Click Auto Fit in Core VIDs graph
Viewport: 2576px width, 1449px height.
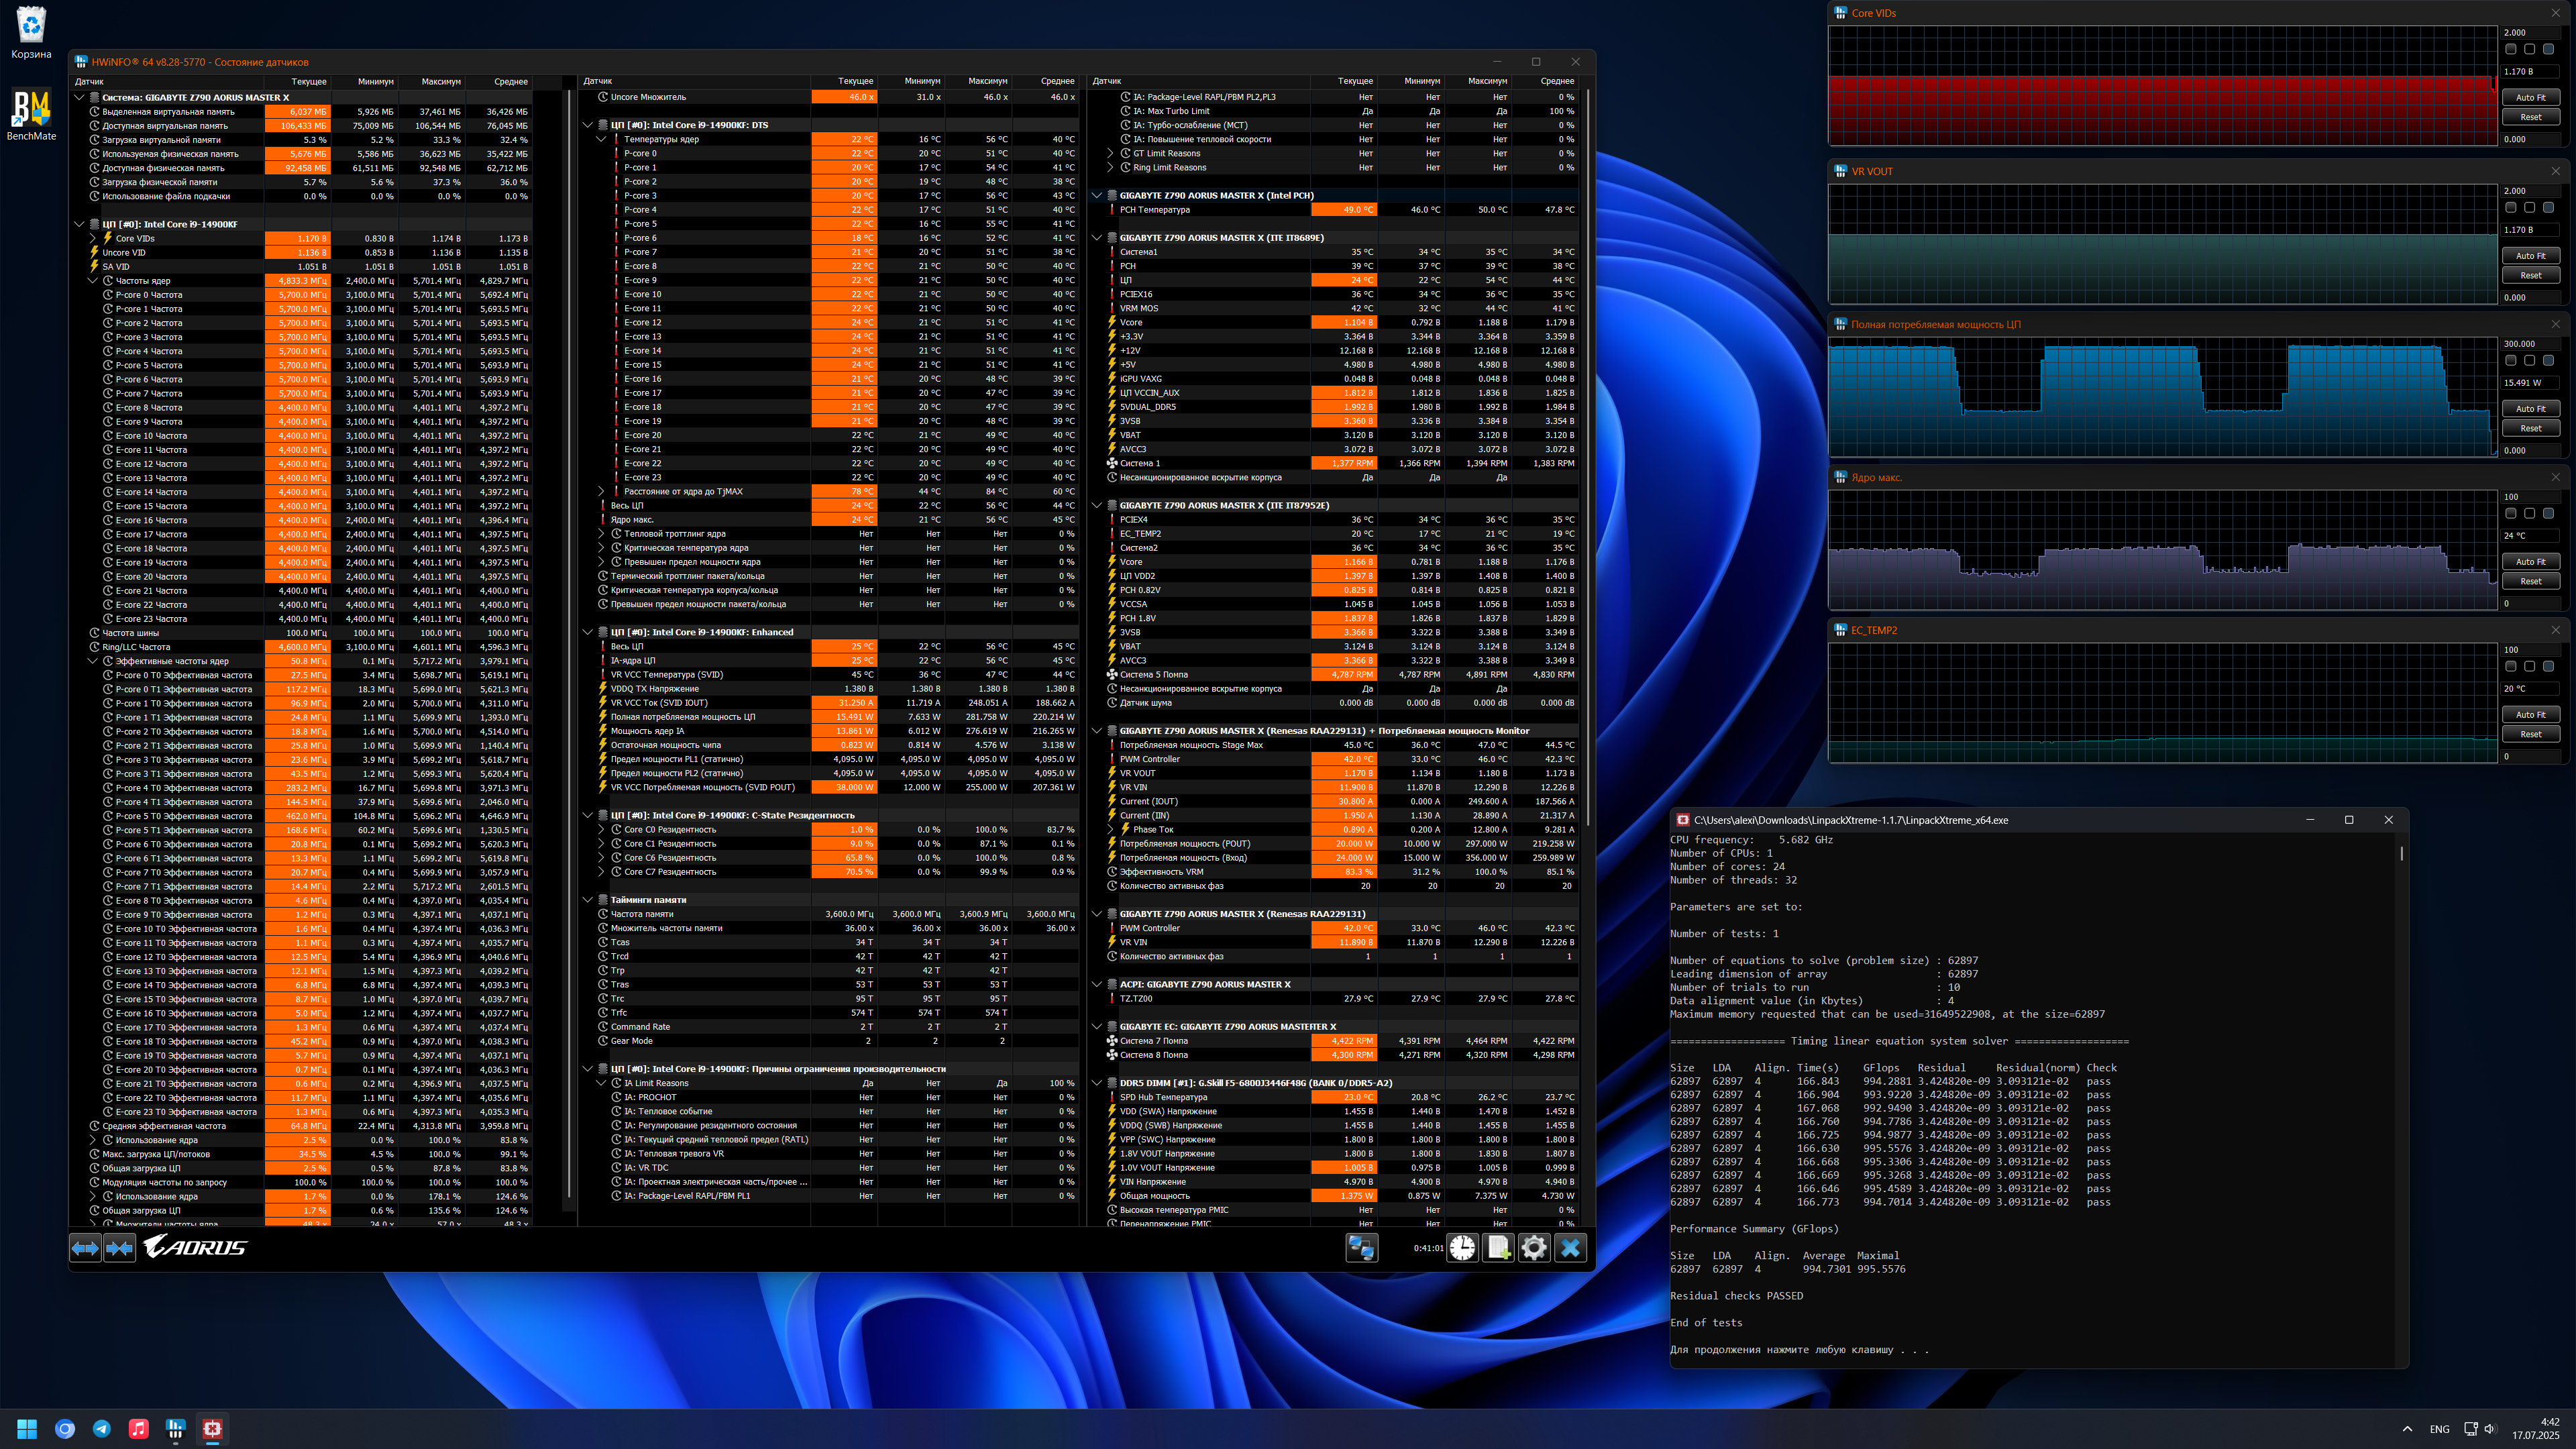[x=2530, y=97]
